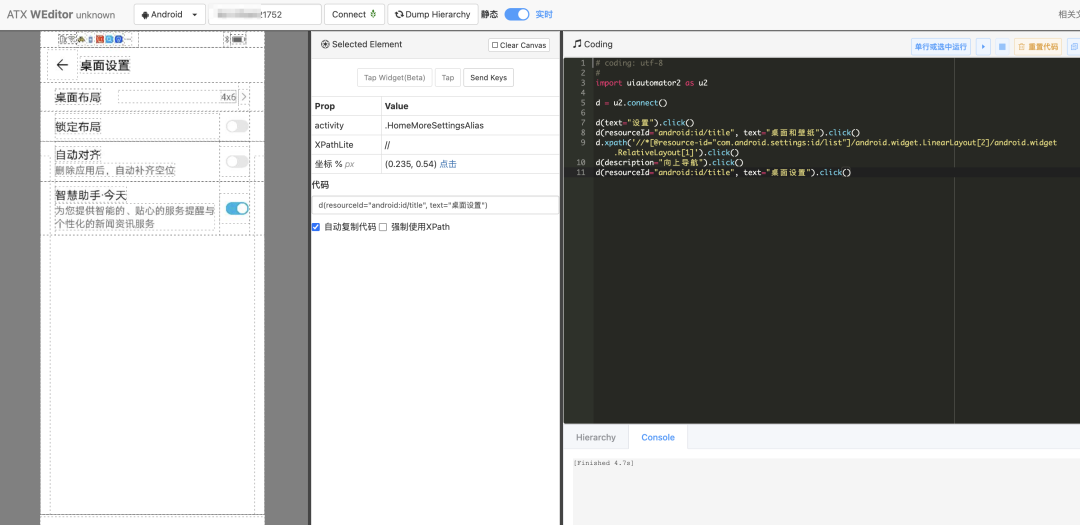This screenshot has height=525, width=1080.
Task: Toggle the 静态/实时 mode switch
Action: [516, 15]
